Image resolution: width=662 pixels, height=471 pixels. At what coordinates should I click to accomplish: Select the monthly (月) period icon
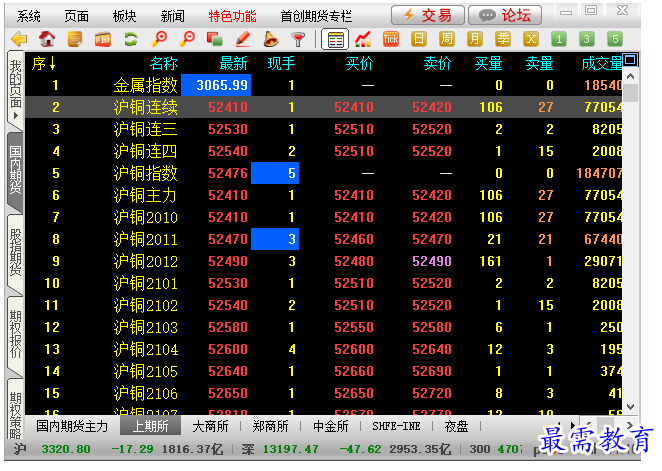point(475,39)
